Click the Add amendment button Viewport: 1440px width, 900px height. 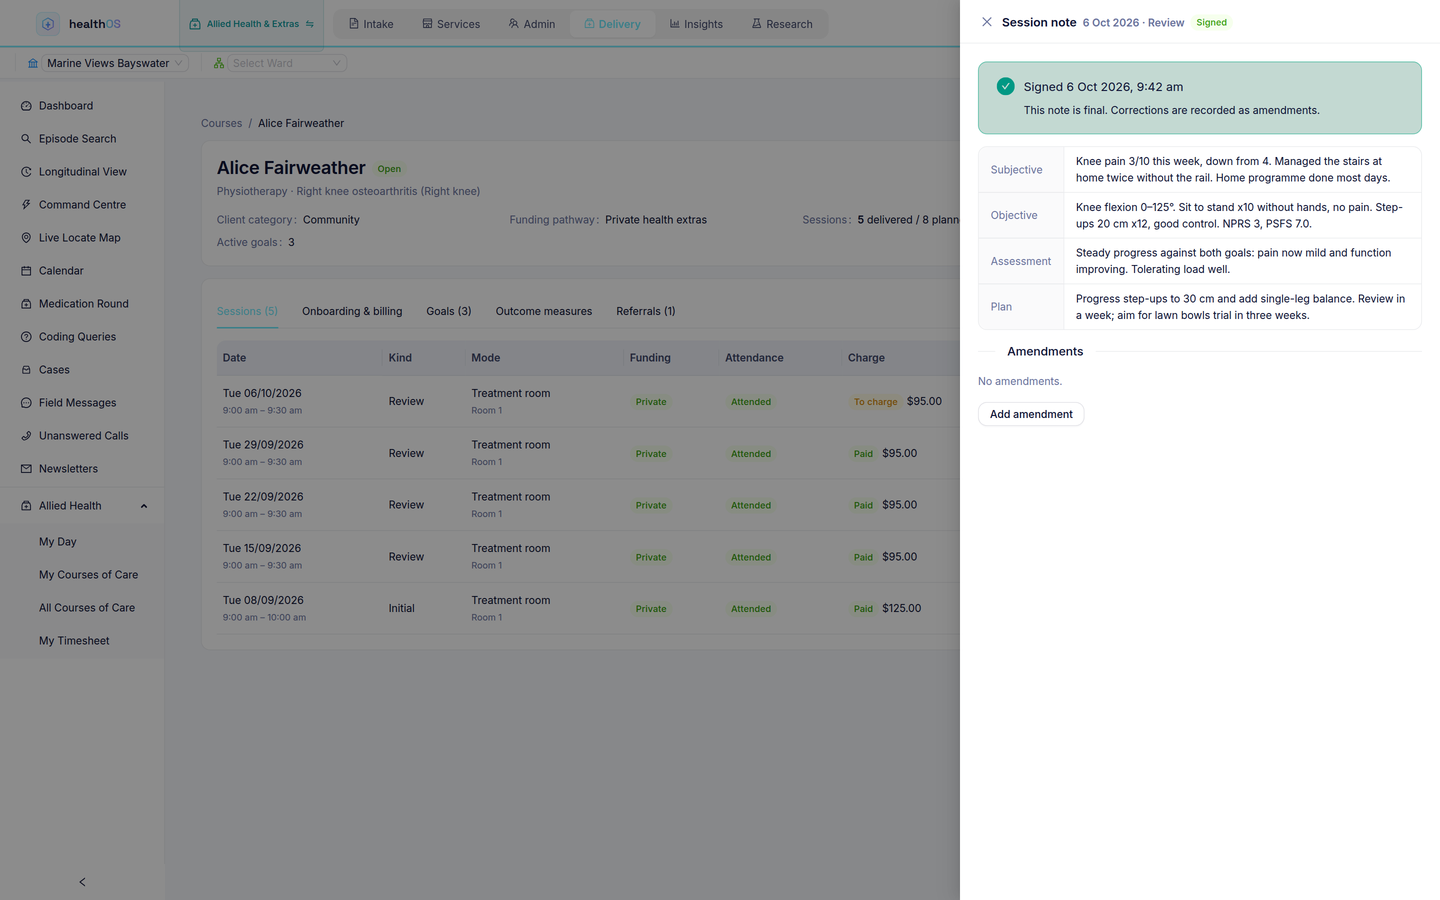click(1031, 414)
